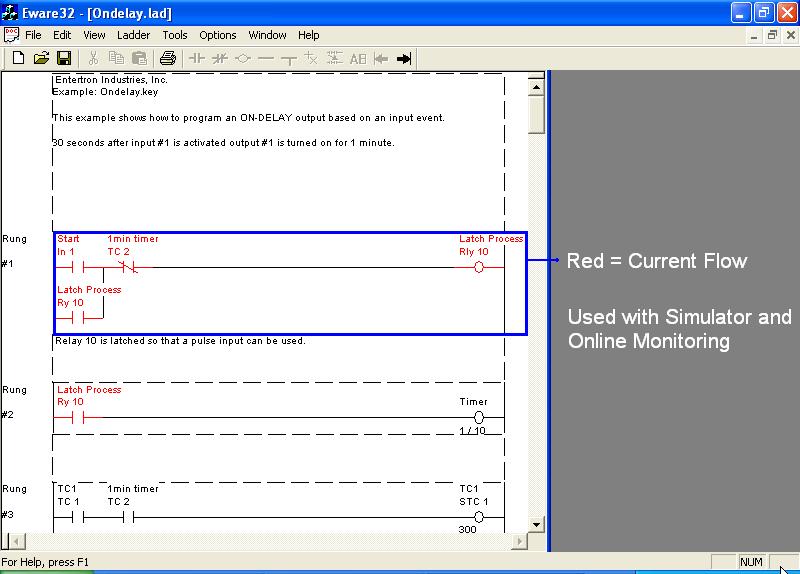Close the Ondelay.lad document window
Image resolution: width=800 pixels, height=574 pixels.
(790, 35)
